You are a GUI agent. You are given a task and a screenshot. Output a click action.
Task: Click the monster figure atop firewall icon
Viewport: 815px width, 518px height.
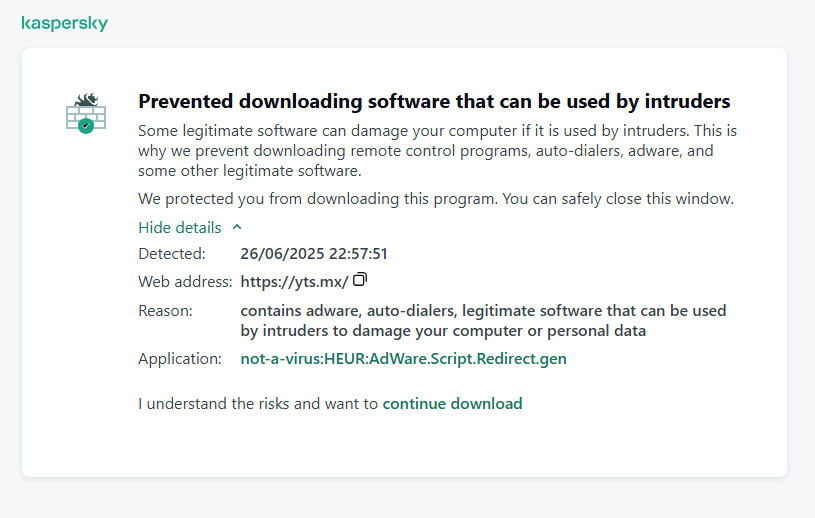click(87, 99)
